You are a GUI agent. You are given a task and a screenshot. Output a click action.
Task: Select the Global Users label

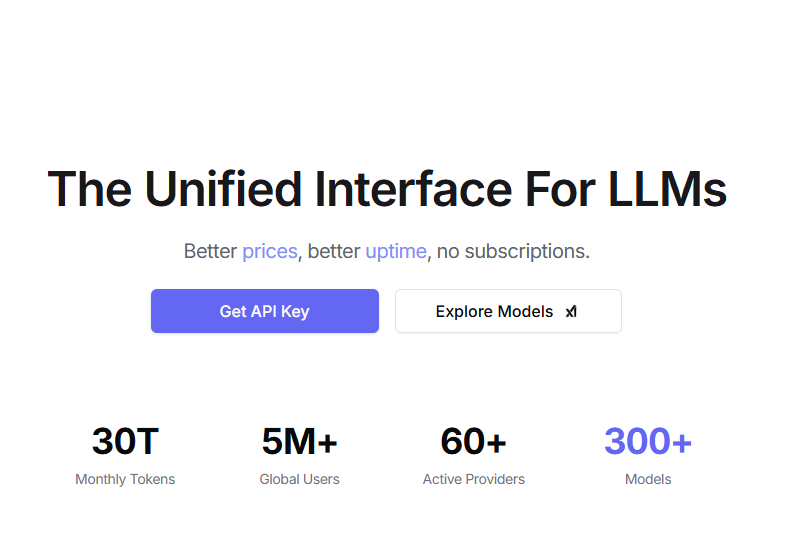pyautogui.click(x=299, y=480)
